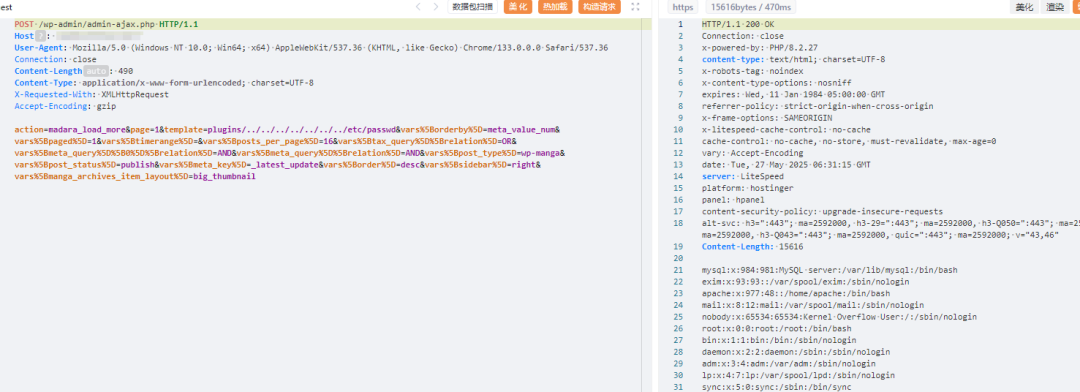
Task: Go to the previous request arrow
Action: tap(418, 7)
